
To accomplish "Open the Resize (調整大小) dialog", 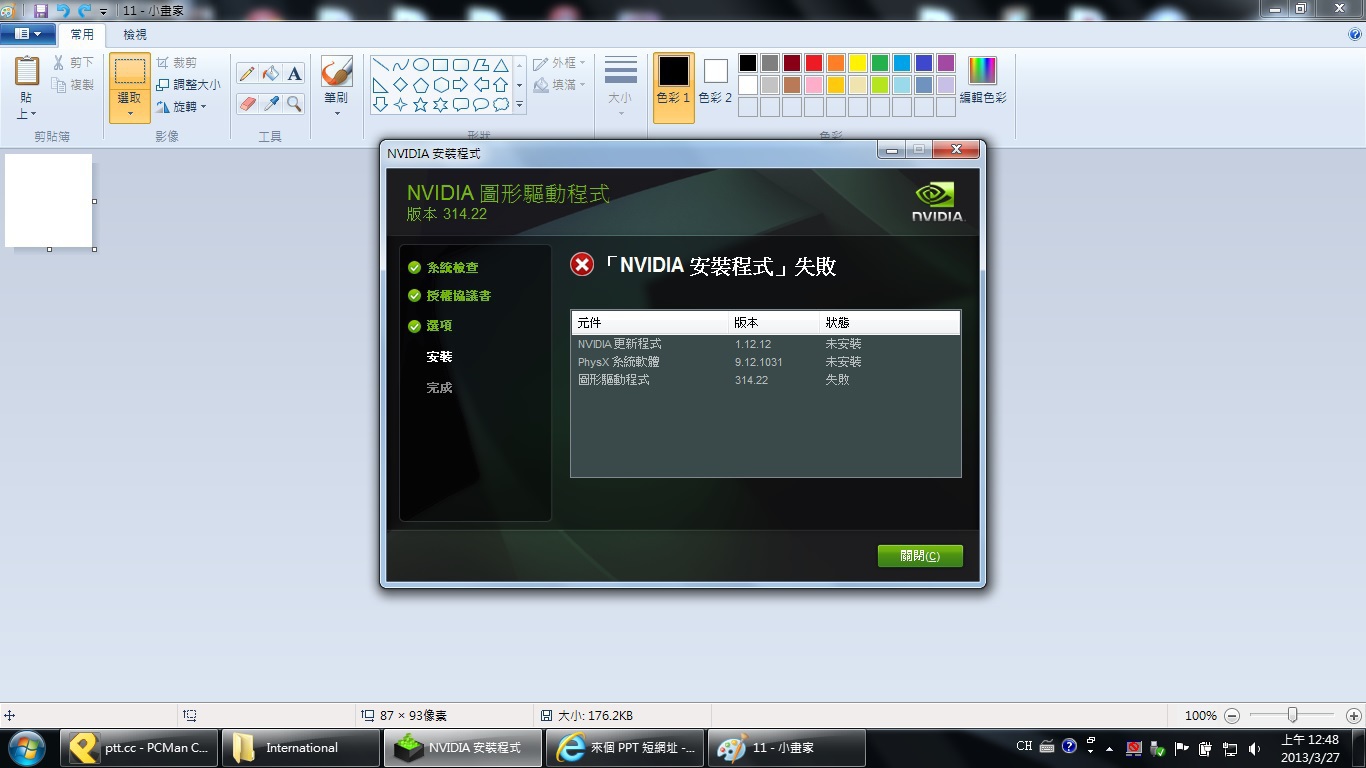I will (x=189, y=85).
